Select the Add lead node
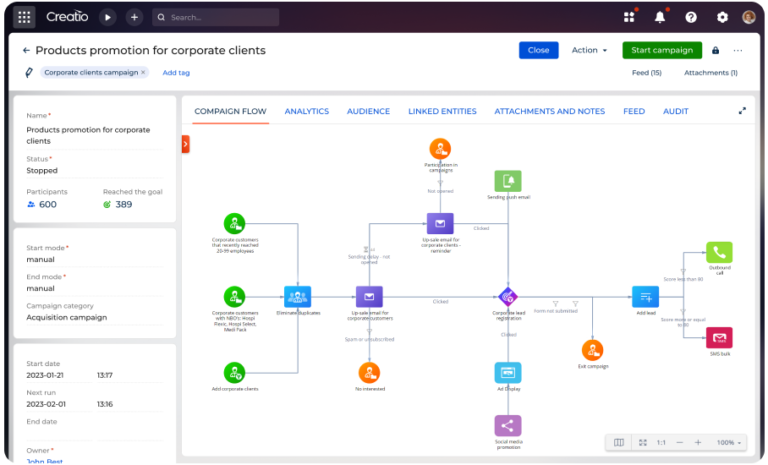This screenshot has height=465, width=768. coord(646,296)
